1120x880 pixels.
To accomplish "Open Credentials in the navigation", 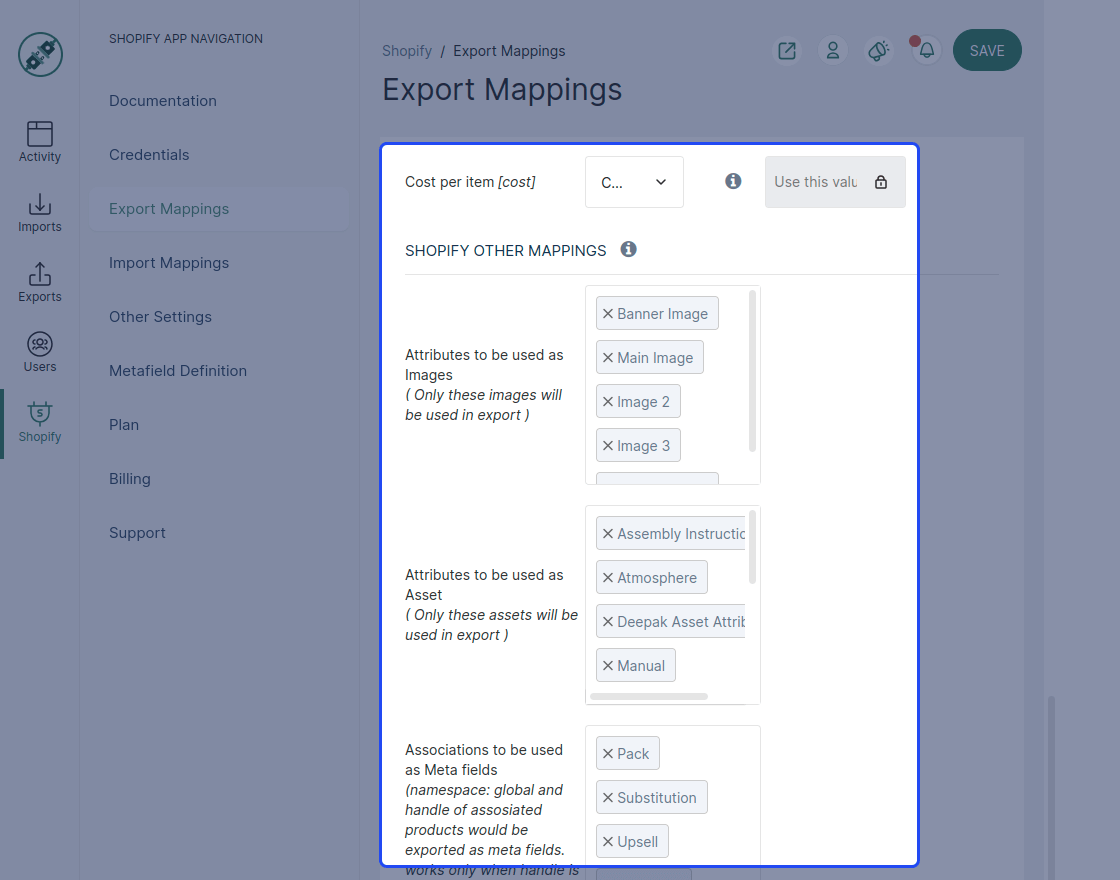I will point(149,155).
